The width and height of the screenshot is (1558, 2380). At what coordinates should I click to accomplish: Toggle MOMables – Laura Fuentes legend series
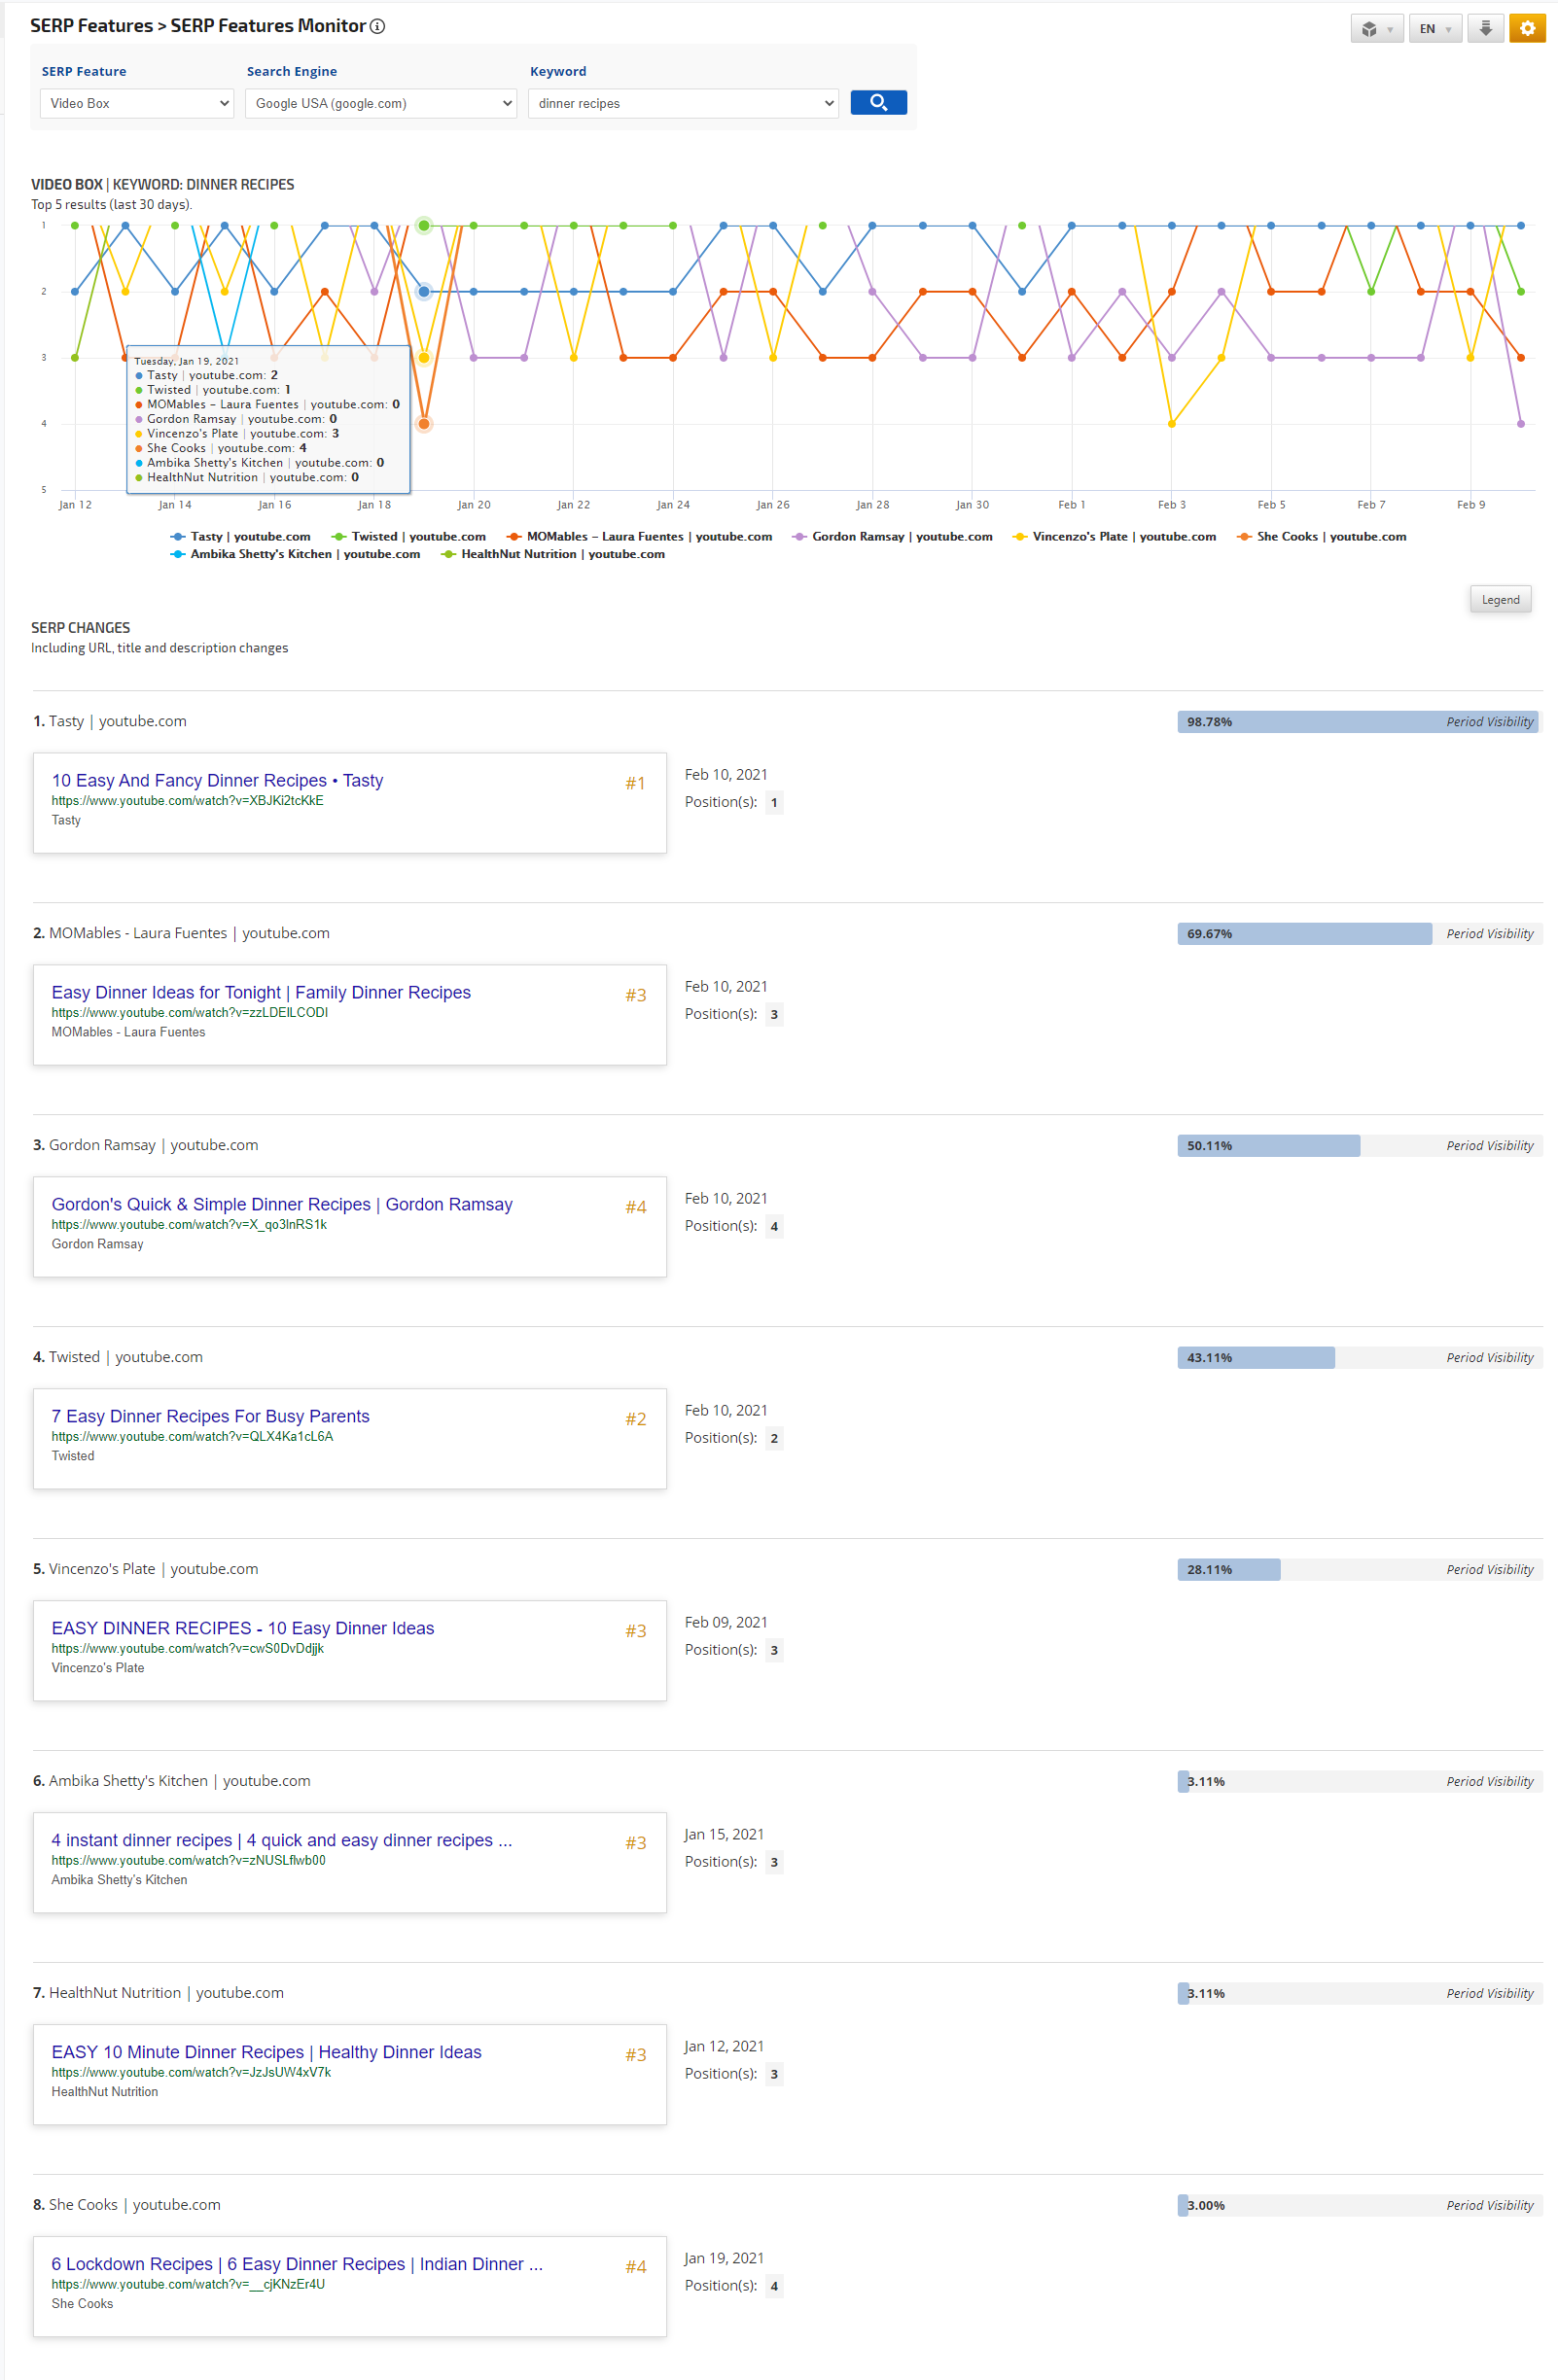click(639, 537)
